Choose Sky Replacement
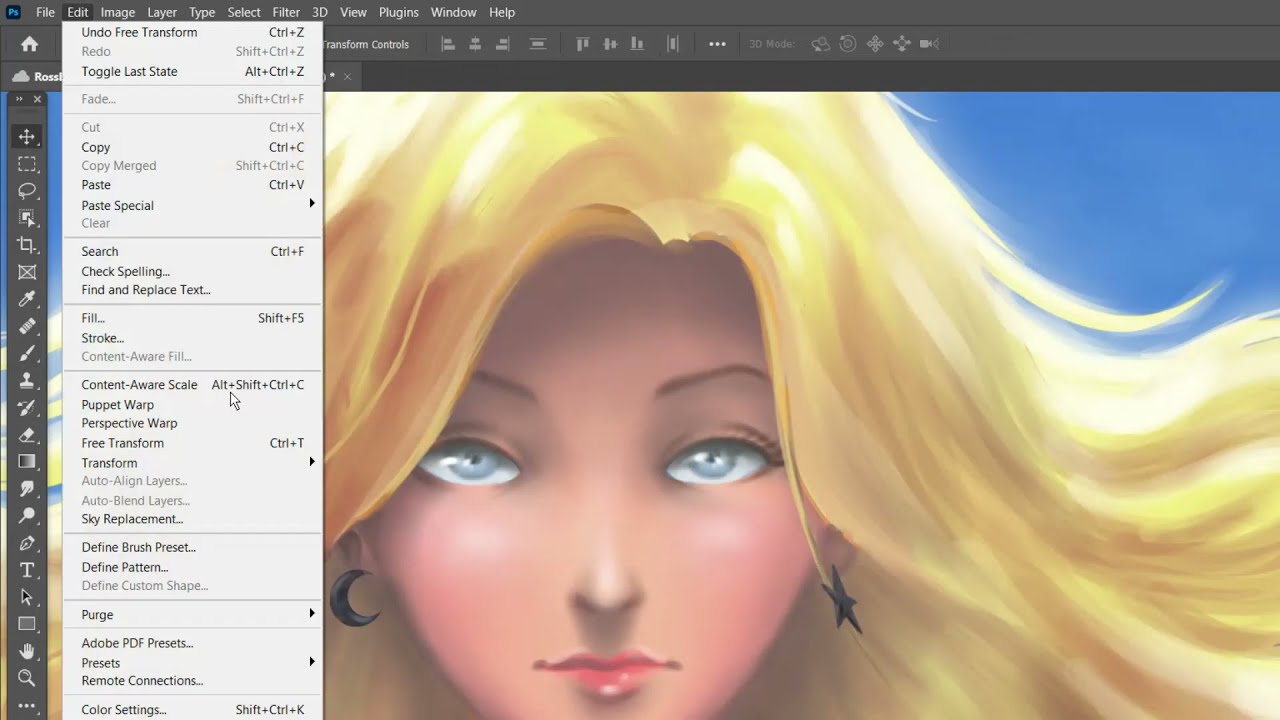This screenshot has height=720, width=1280. pos(193,519)
